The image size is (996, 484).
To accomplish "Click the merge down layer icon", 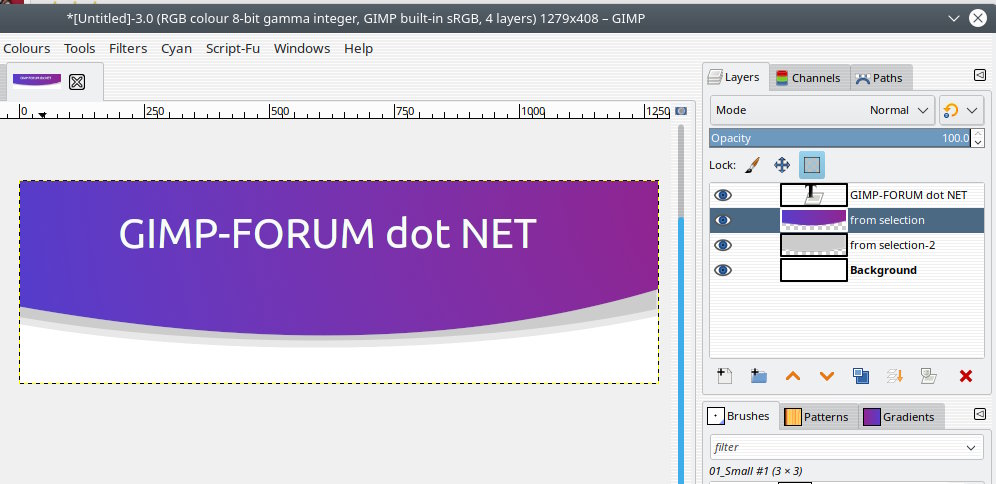I will click(x=894, y=375).
